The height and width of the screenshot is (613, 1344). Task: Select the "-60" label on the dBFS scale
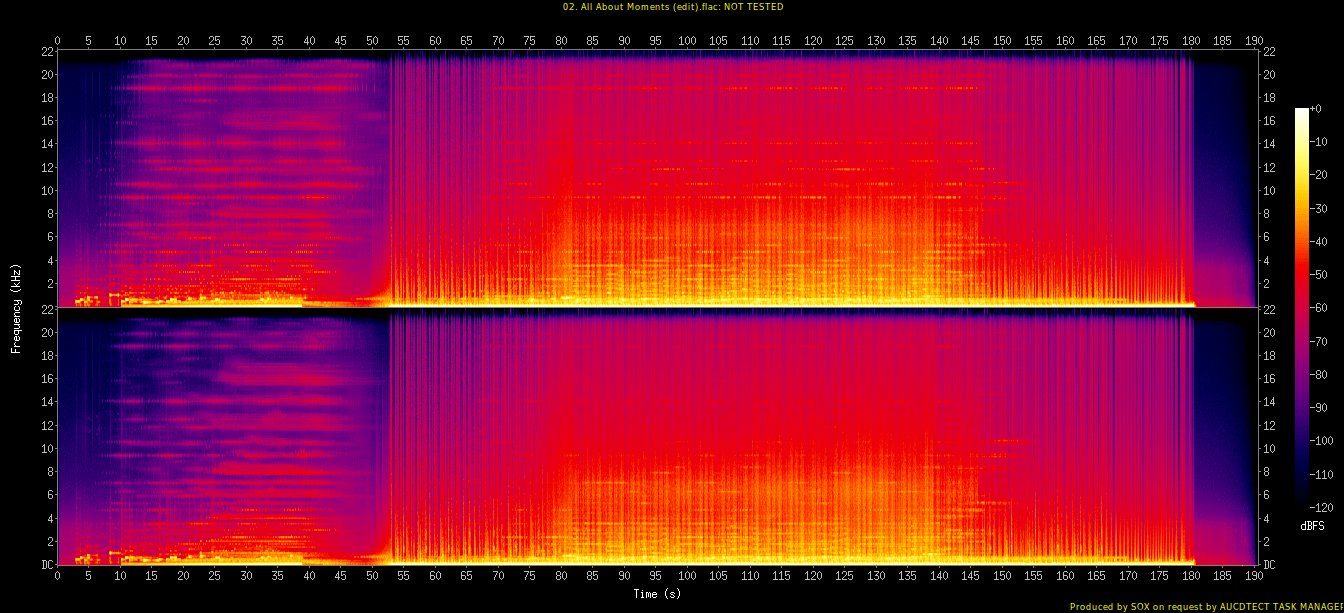pos(1316,308)
